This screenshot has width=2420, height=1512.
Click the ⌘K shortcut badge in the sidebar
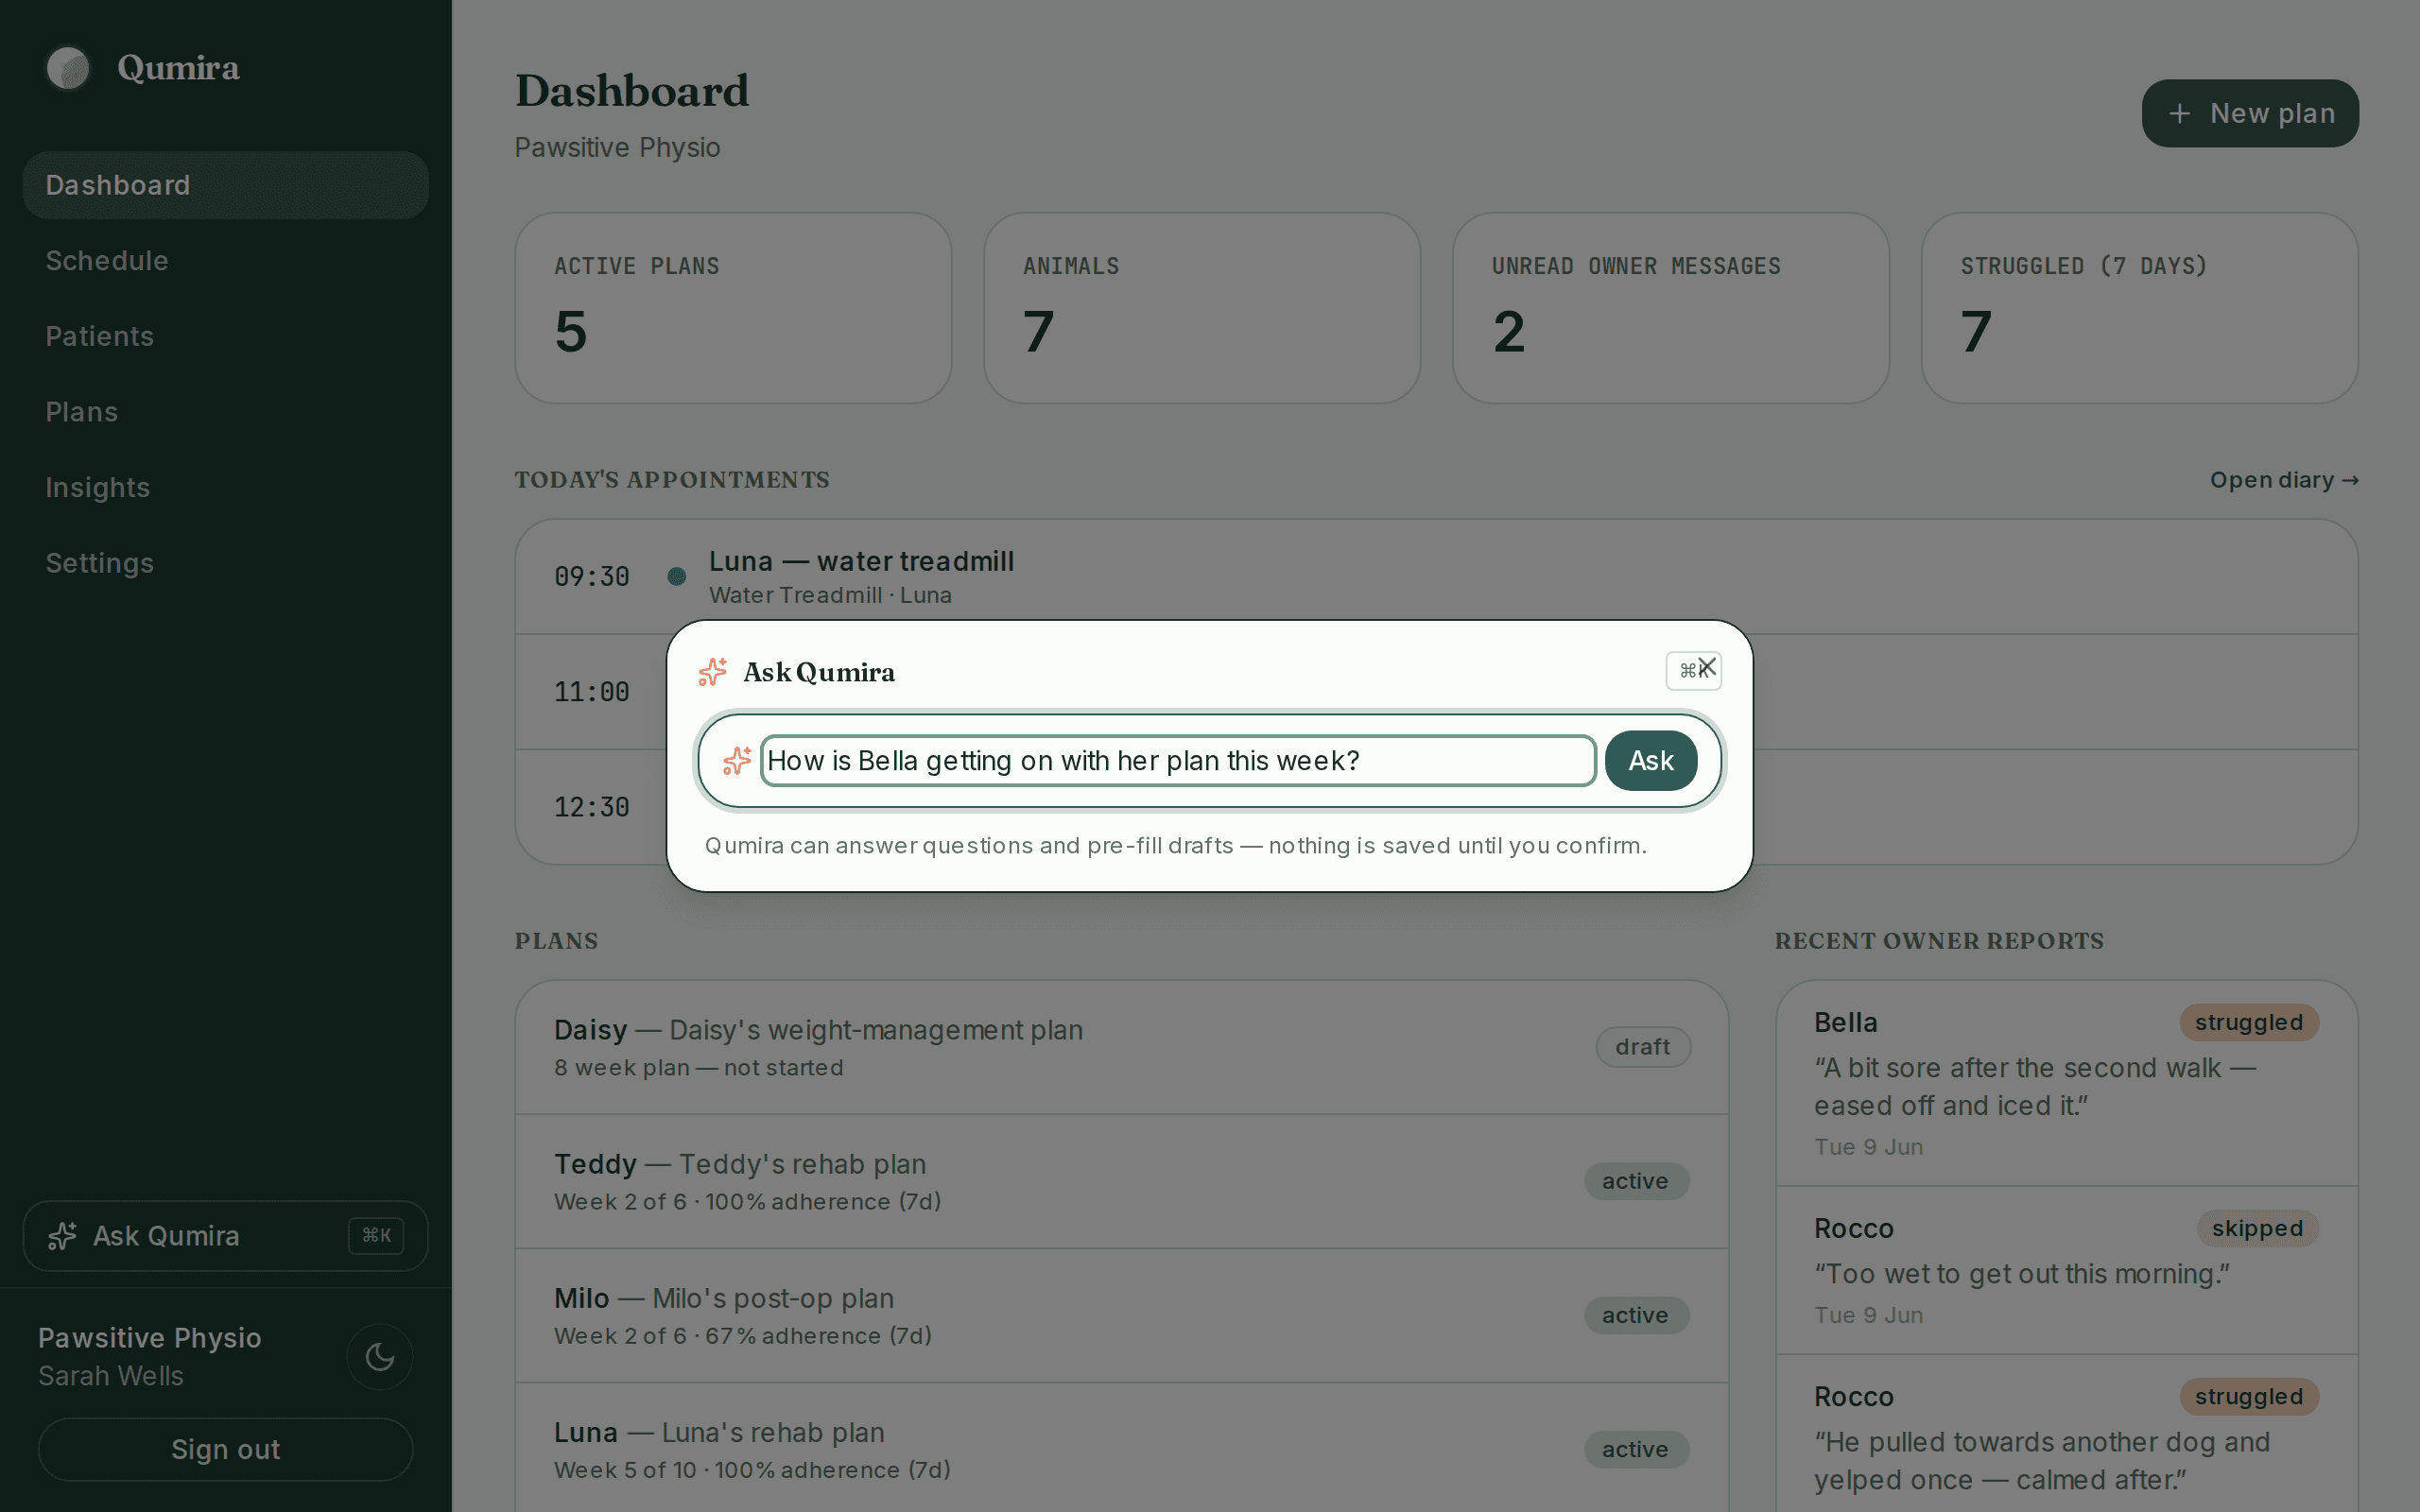point(376,1236)
